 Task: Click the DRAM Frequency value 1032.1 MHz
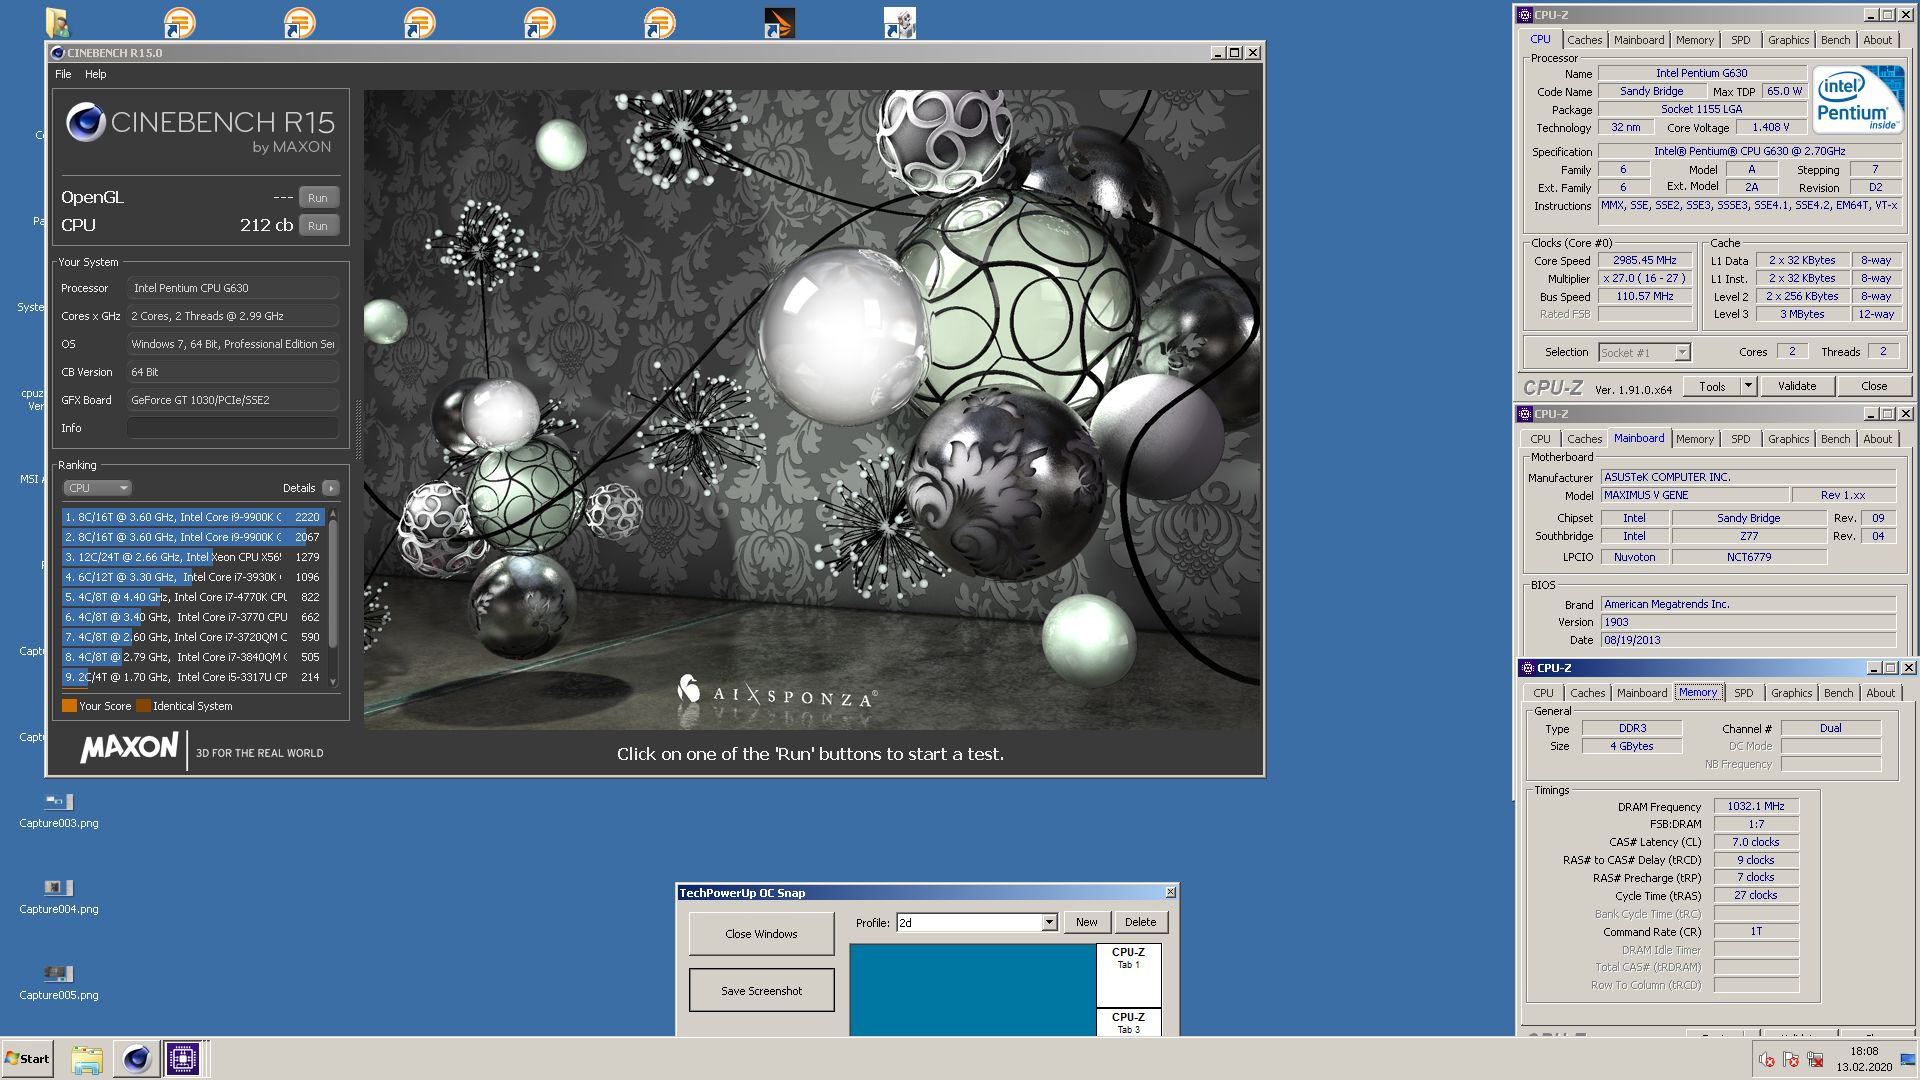[1756, 806]
